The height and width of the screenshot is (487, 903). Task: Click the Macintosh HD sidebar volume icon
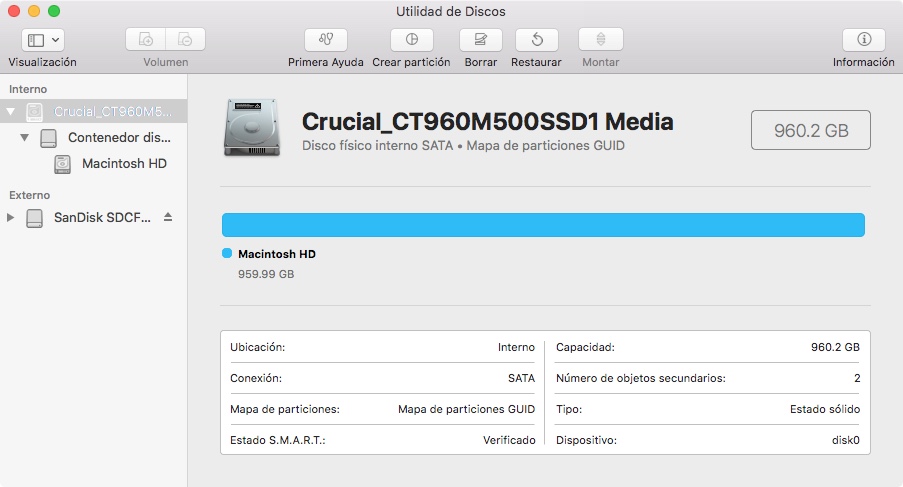pos(62,164)
